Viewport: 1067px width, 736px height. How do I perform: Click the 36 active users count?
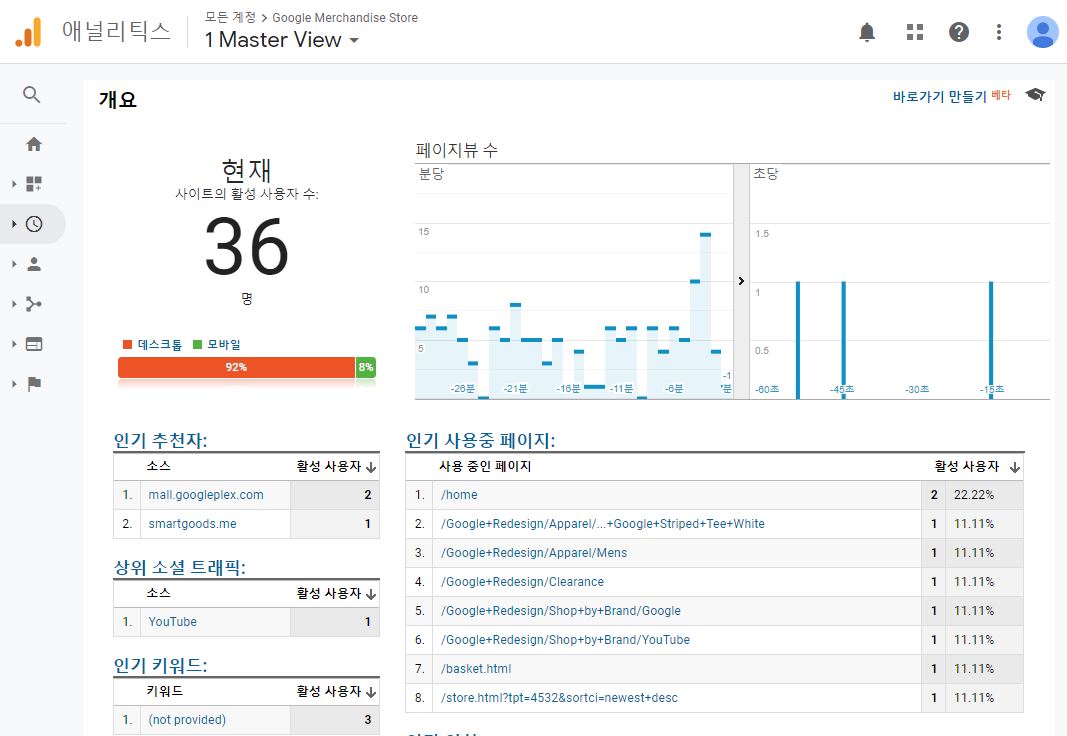point(246,246)
